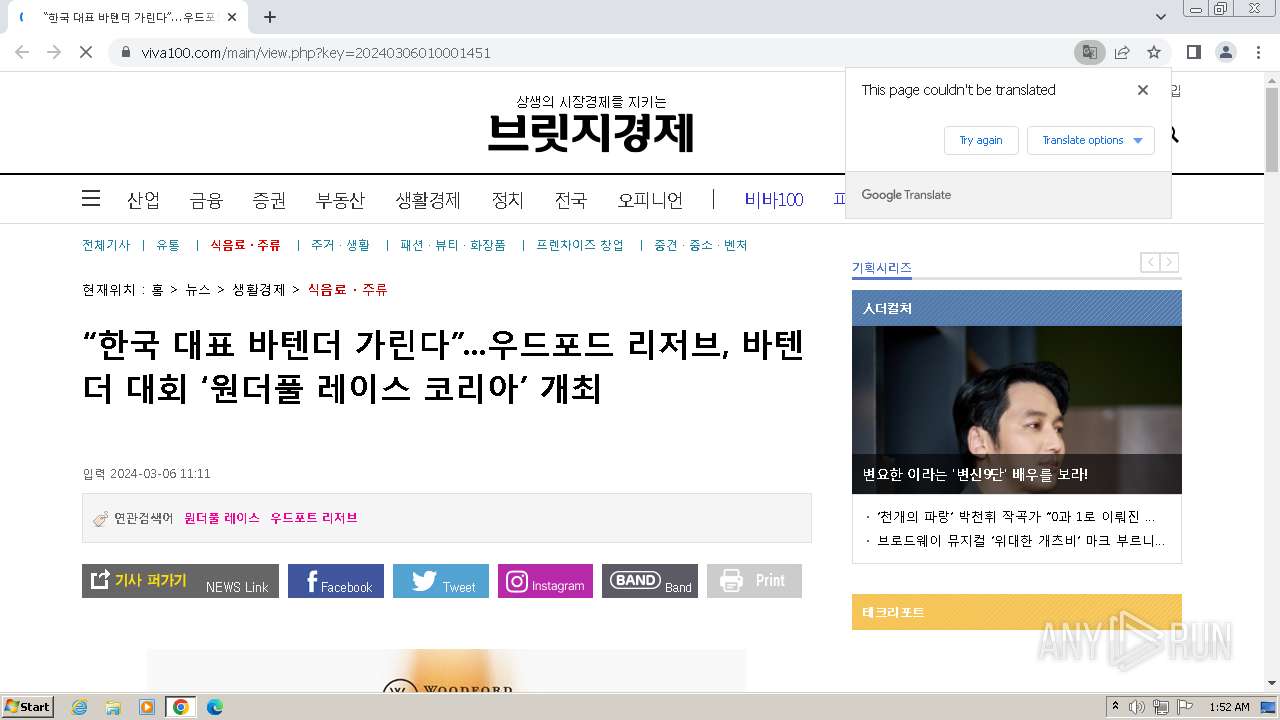Share this page via address bar icon
Screen dimensions: 1280x720
pos(1122,52)
